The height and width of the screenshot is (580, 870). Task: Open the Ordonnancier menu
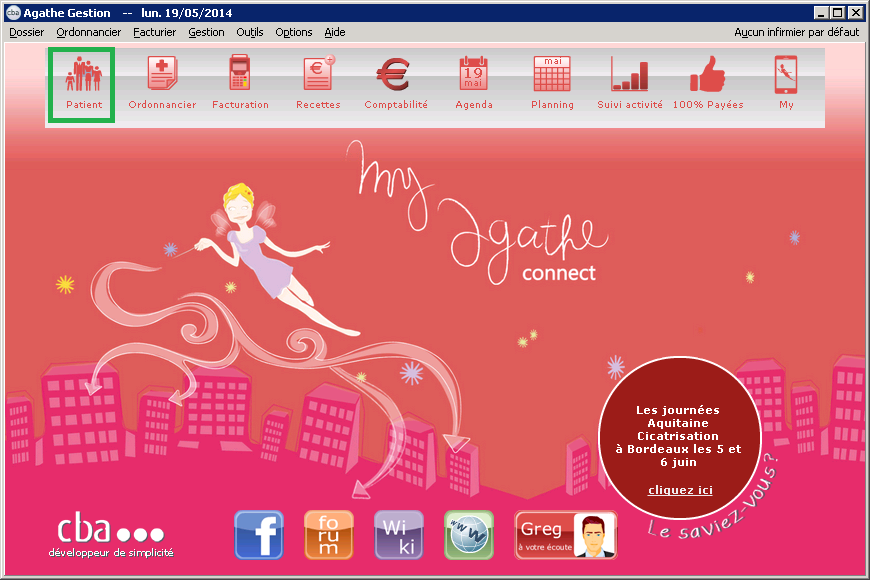pyautogui.click(x=89, y=32)
